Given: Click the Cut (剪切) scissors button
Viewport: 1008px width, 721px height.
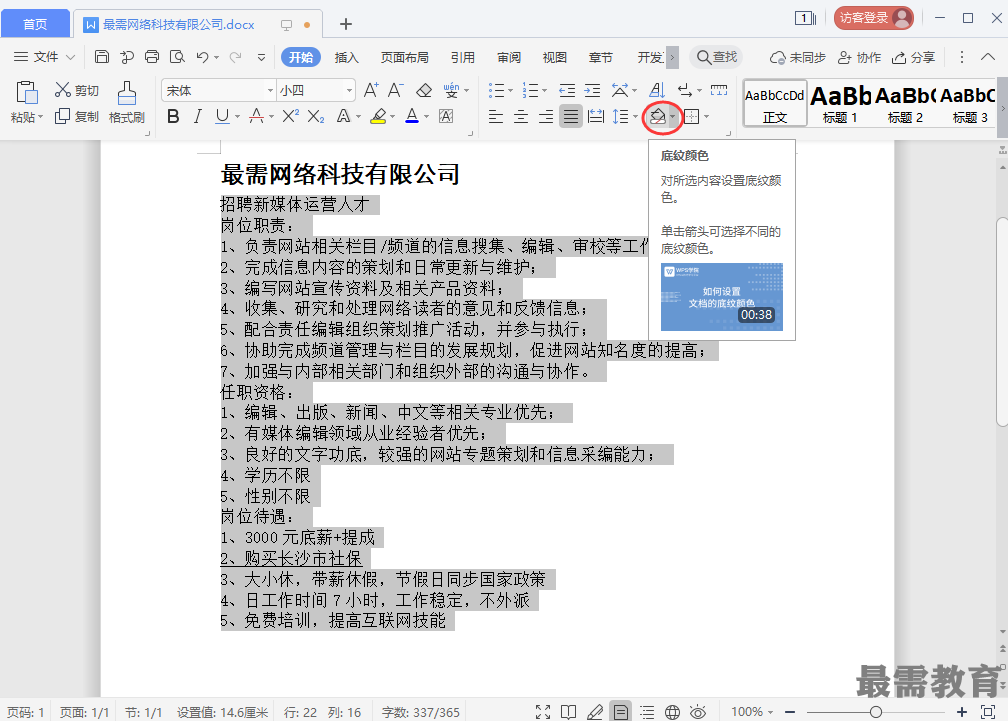Looking at the screenshot, I should (76, 90).
